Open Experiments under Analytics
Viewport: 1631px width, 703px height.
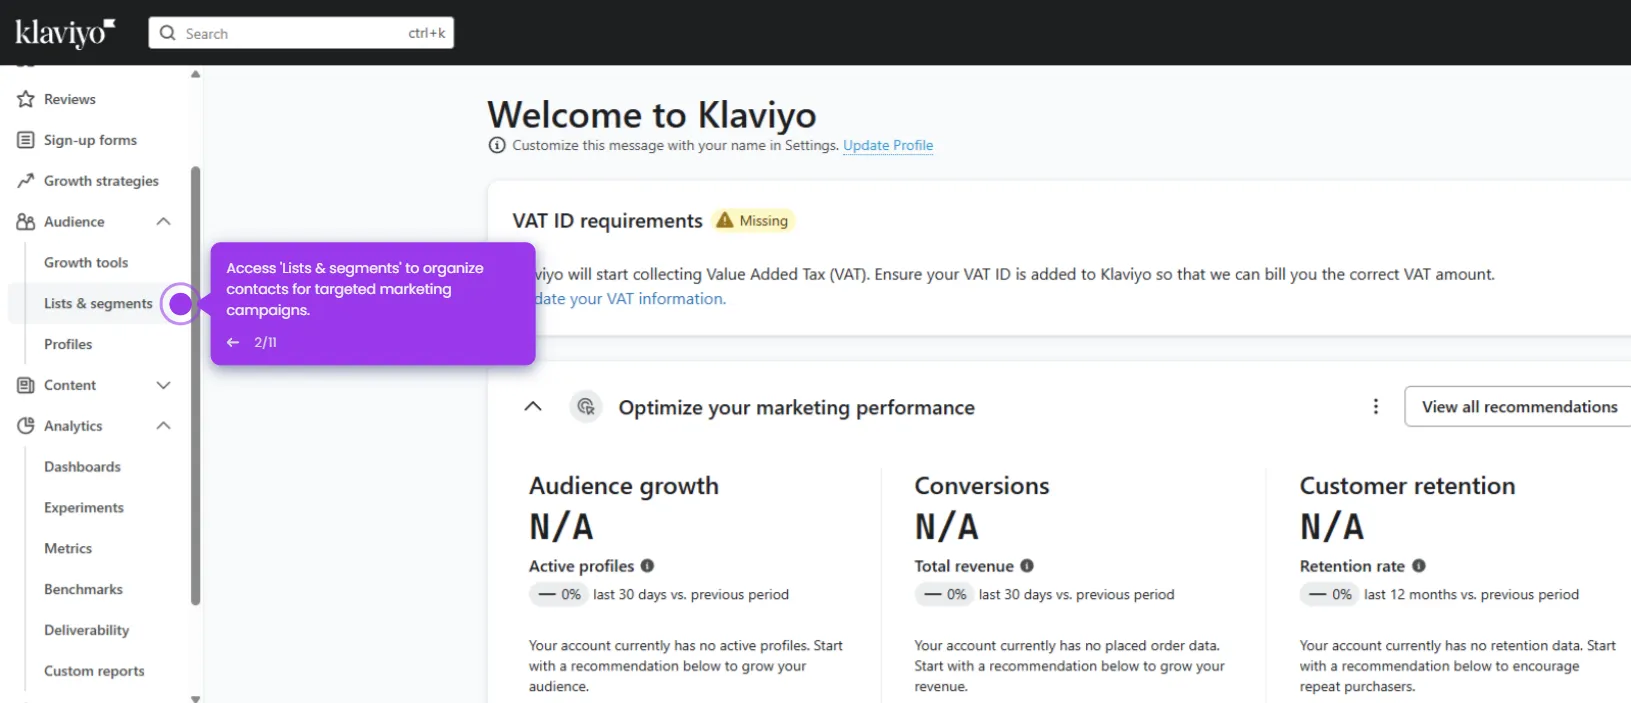(84, 508)
